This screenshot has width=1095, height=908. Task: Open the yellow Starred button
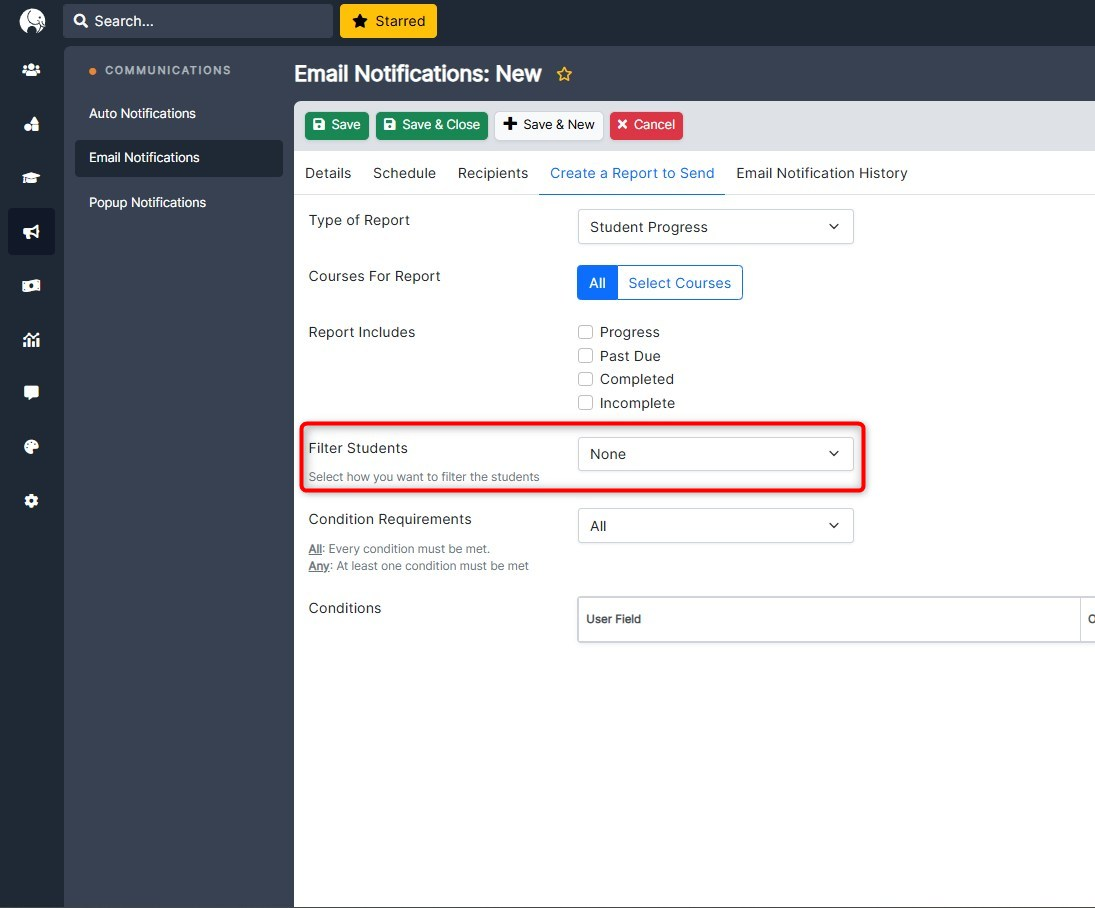(x=388, y=21)
